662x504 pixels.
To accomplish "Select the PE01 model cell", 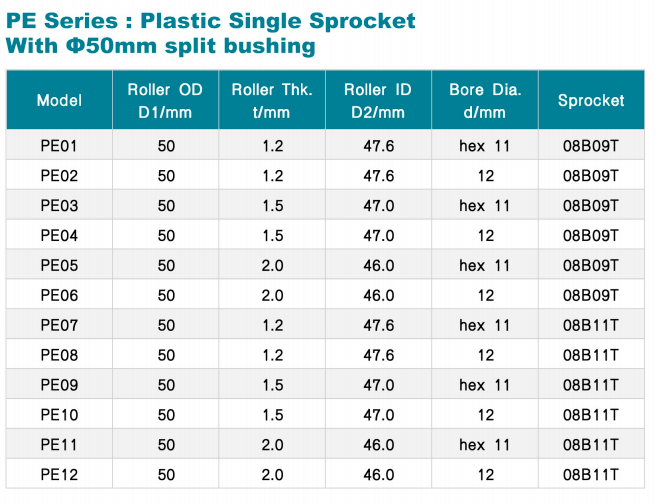I will click(59, 146).
